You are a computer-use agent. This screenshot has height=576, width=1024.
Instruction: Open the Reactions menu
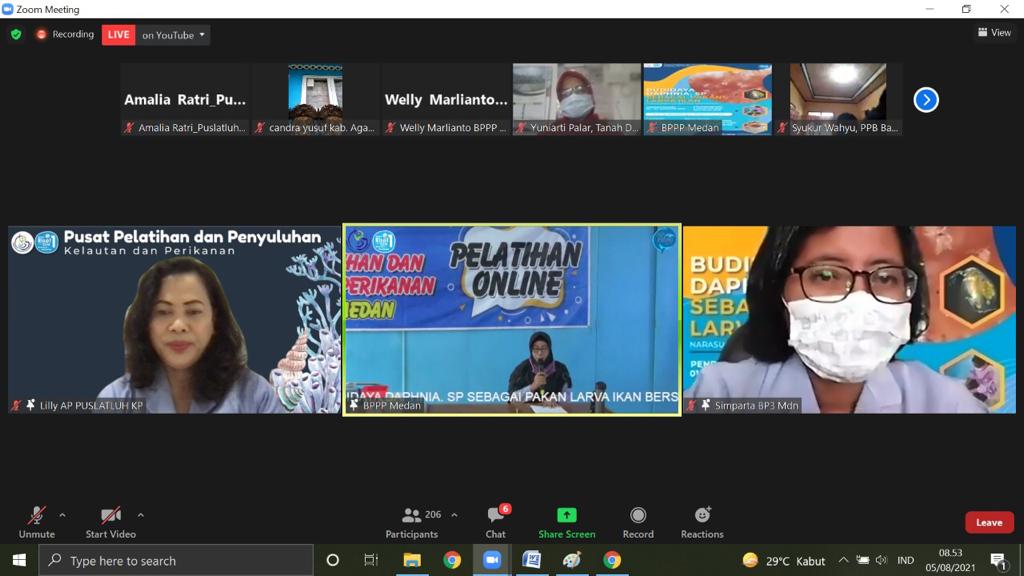point(702,522)
